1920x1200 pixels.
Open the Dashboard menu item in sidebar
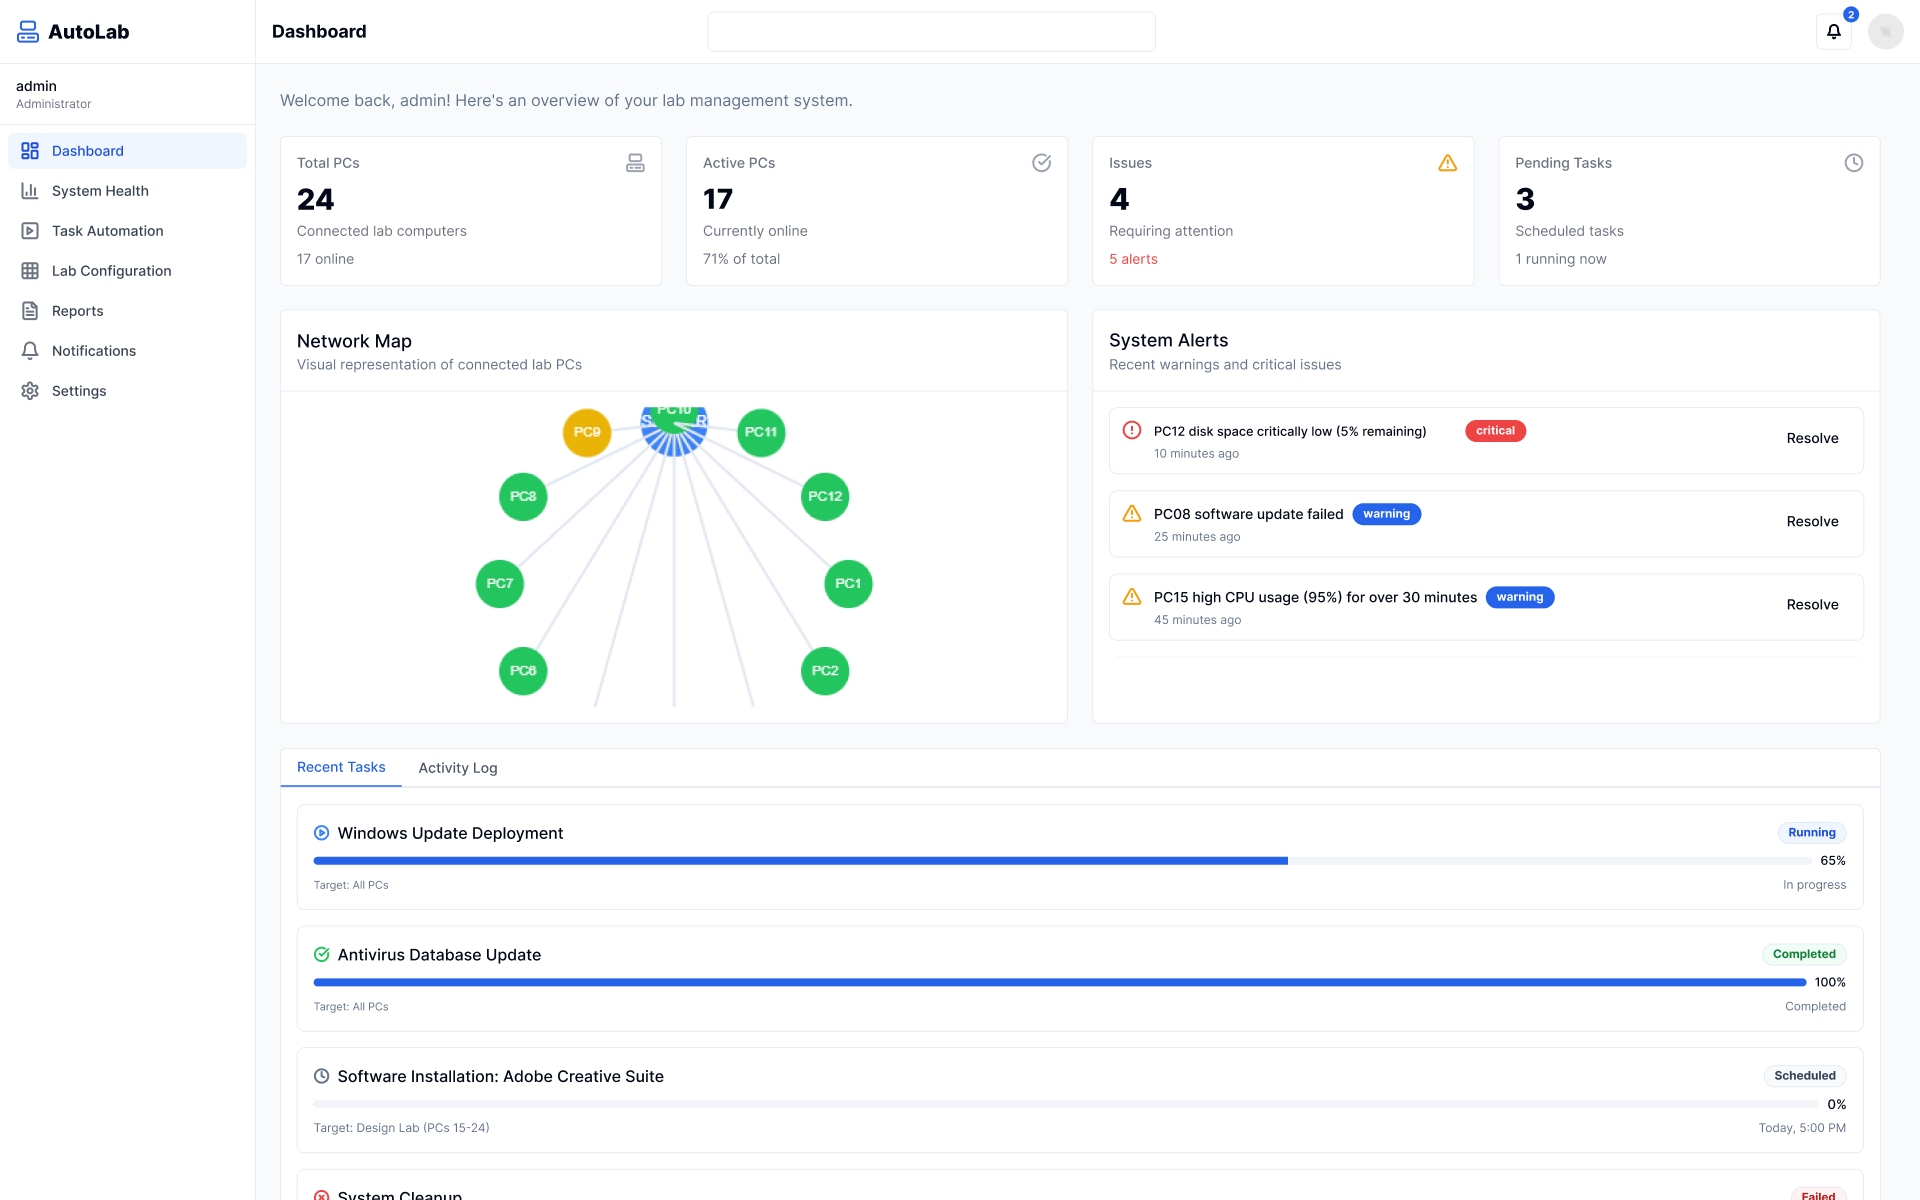[88, 150]
